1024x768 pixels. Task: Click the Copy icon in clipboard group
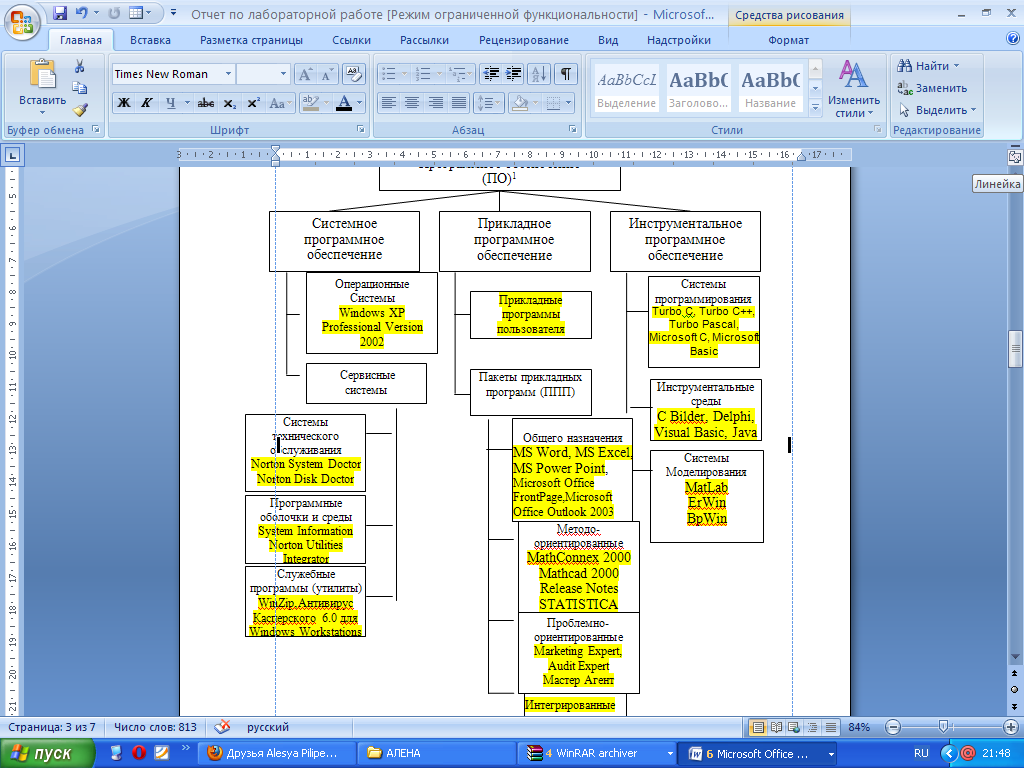pos(80,88)
